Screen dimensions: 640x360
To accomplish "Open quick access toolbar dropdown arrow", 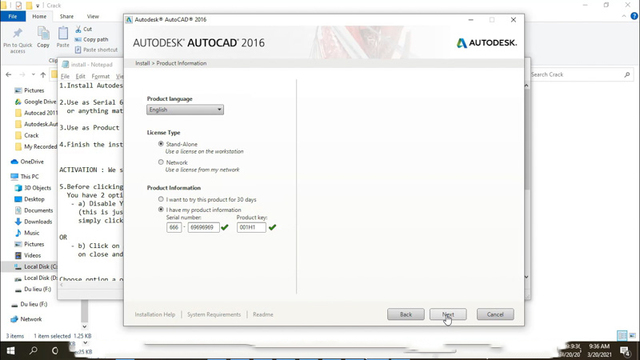I will pos(38,6).
